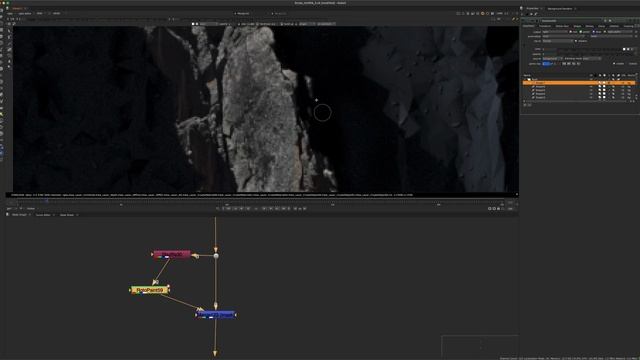Open the source dropdown in properties

553,59
